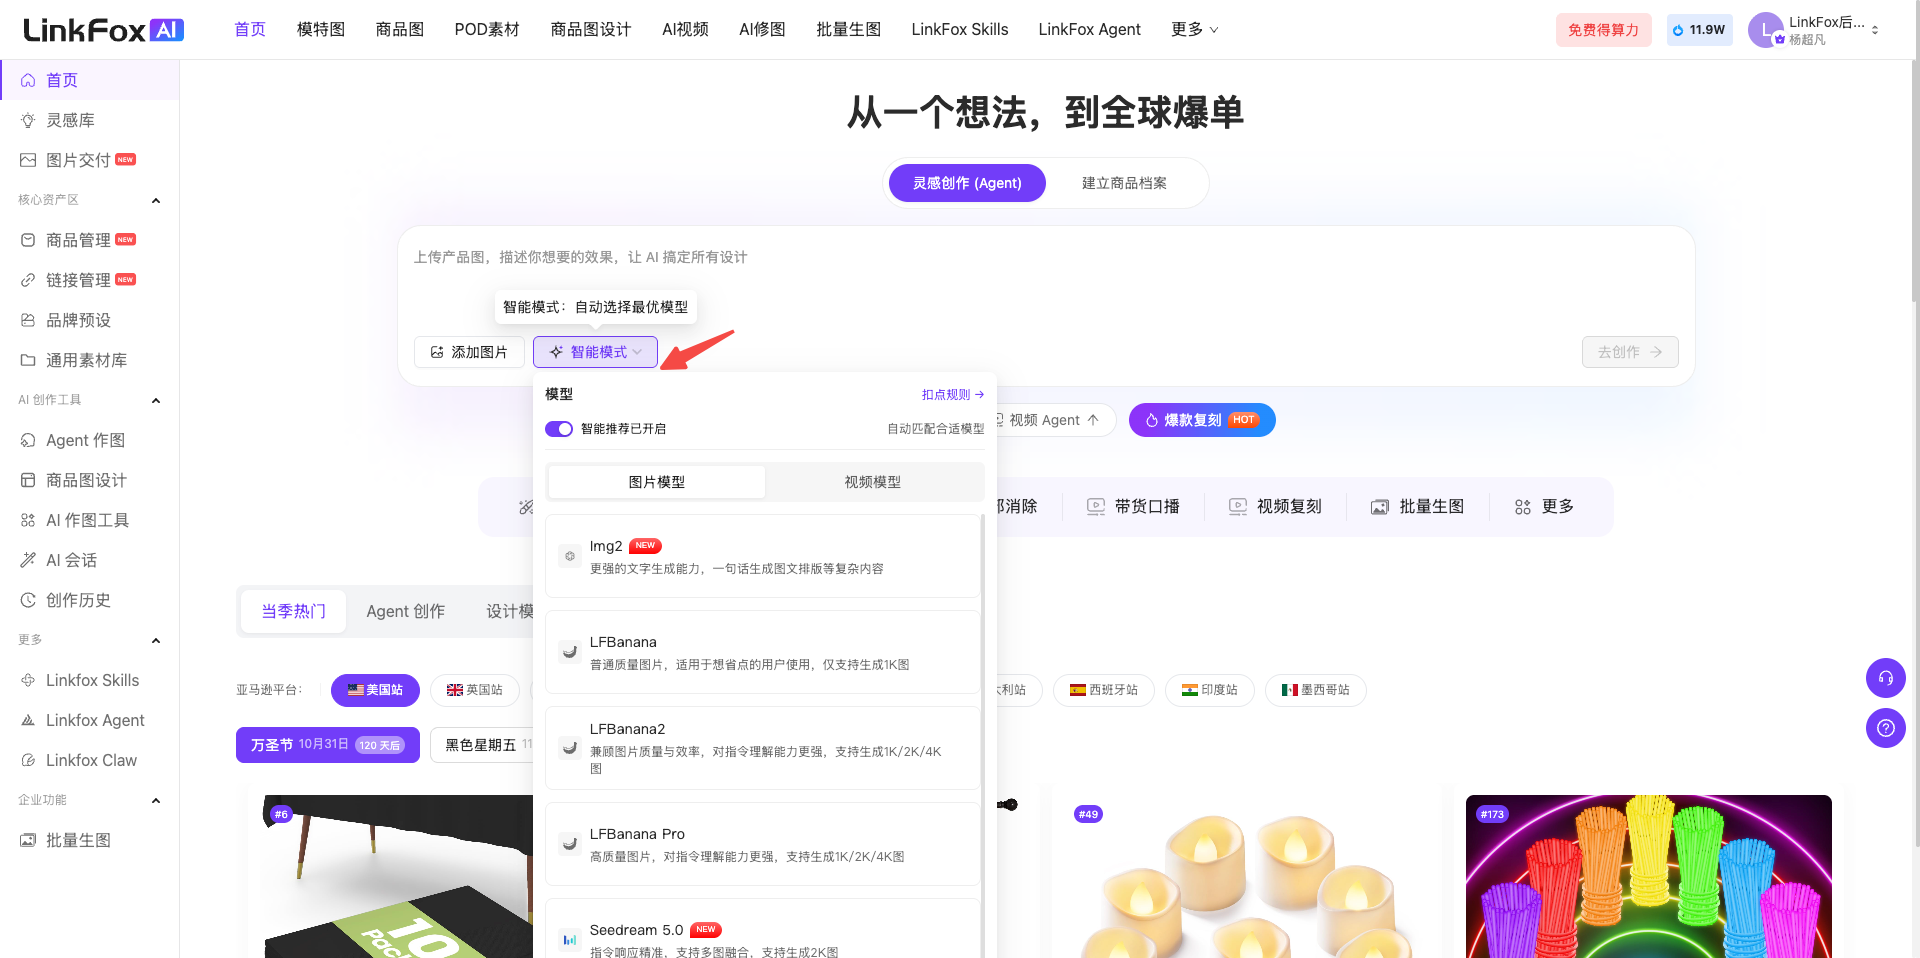
Task: Click the customer service headset icon
Action: [1885, 678]
